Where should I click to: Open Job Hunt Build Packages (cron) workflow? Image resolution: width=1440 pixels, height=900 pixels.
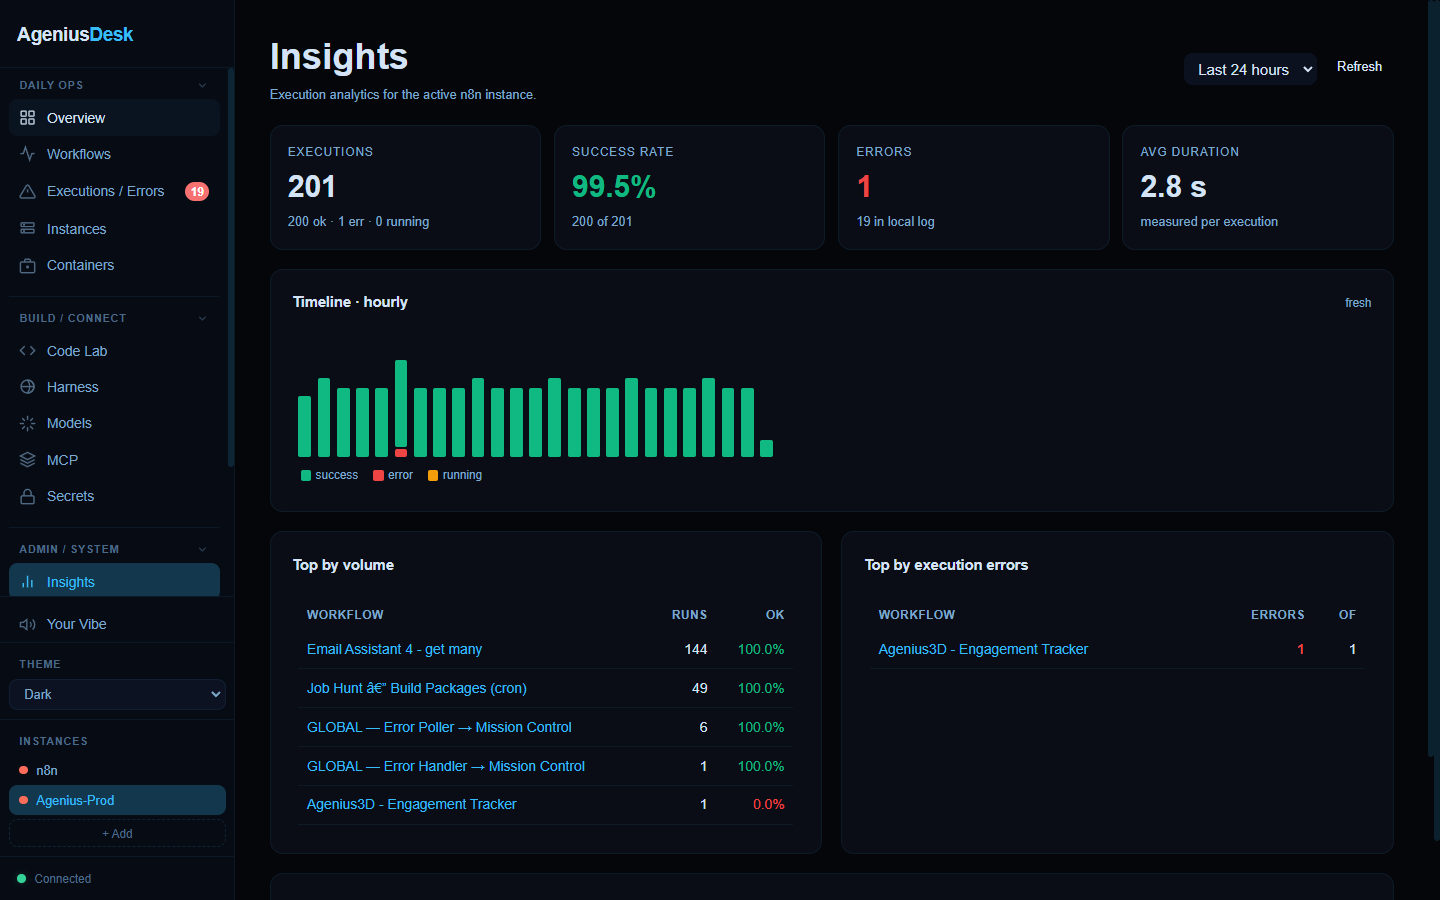click(x=416, y=688)
